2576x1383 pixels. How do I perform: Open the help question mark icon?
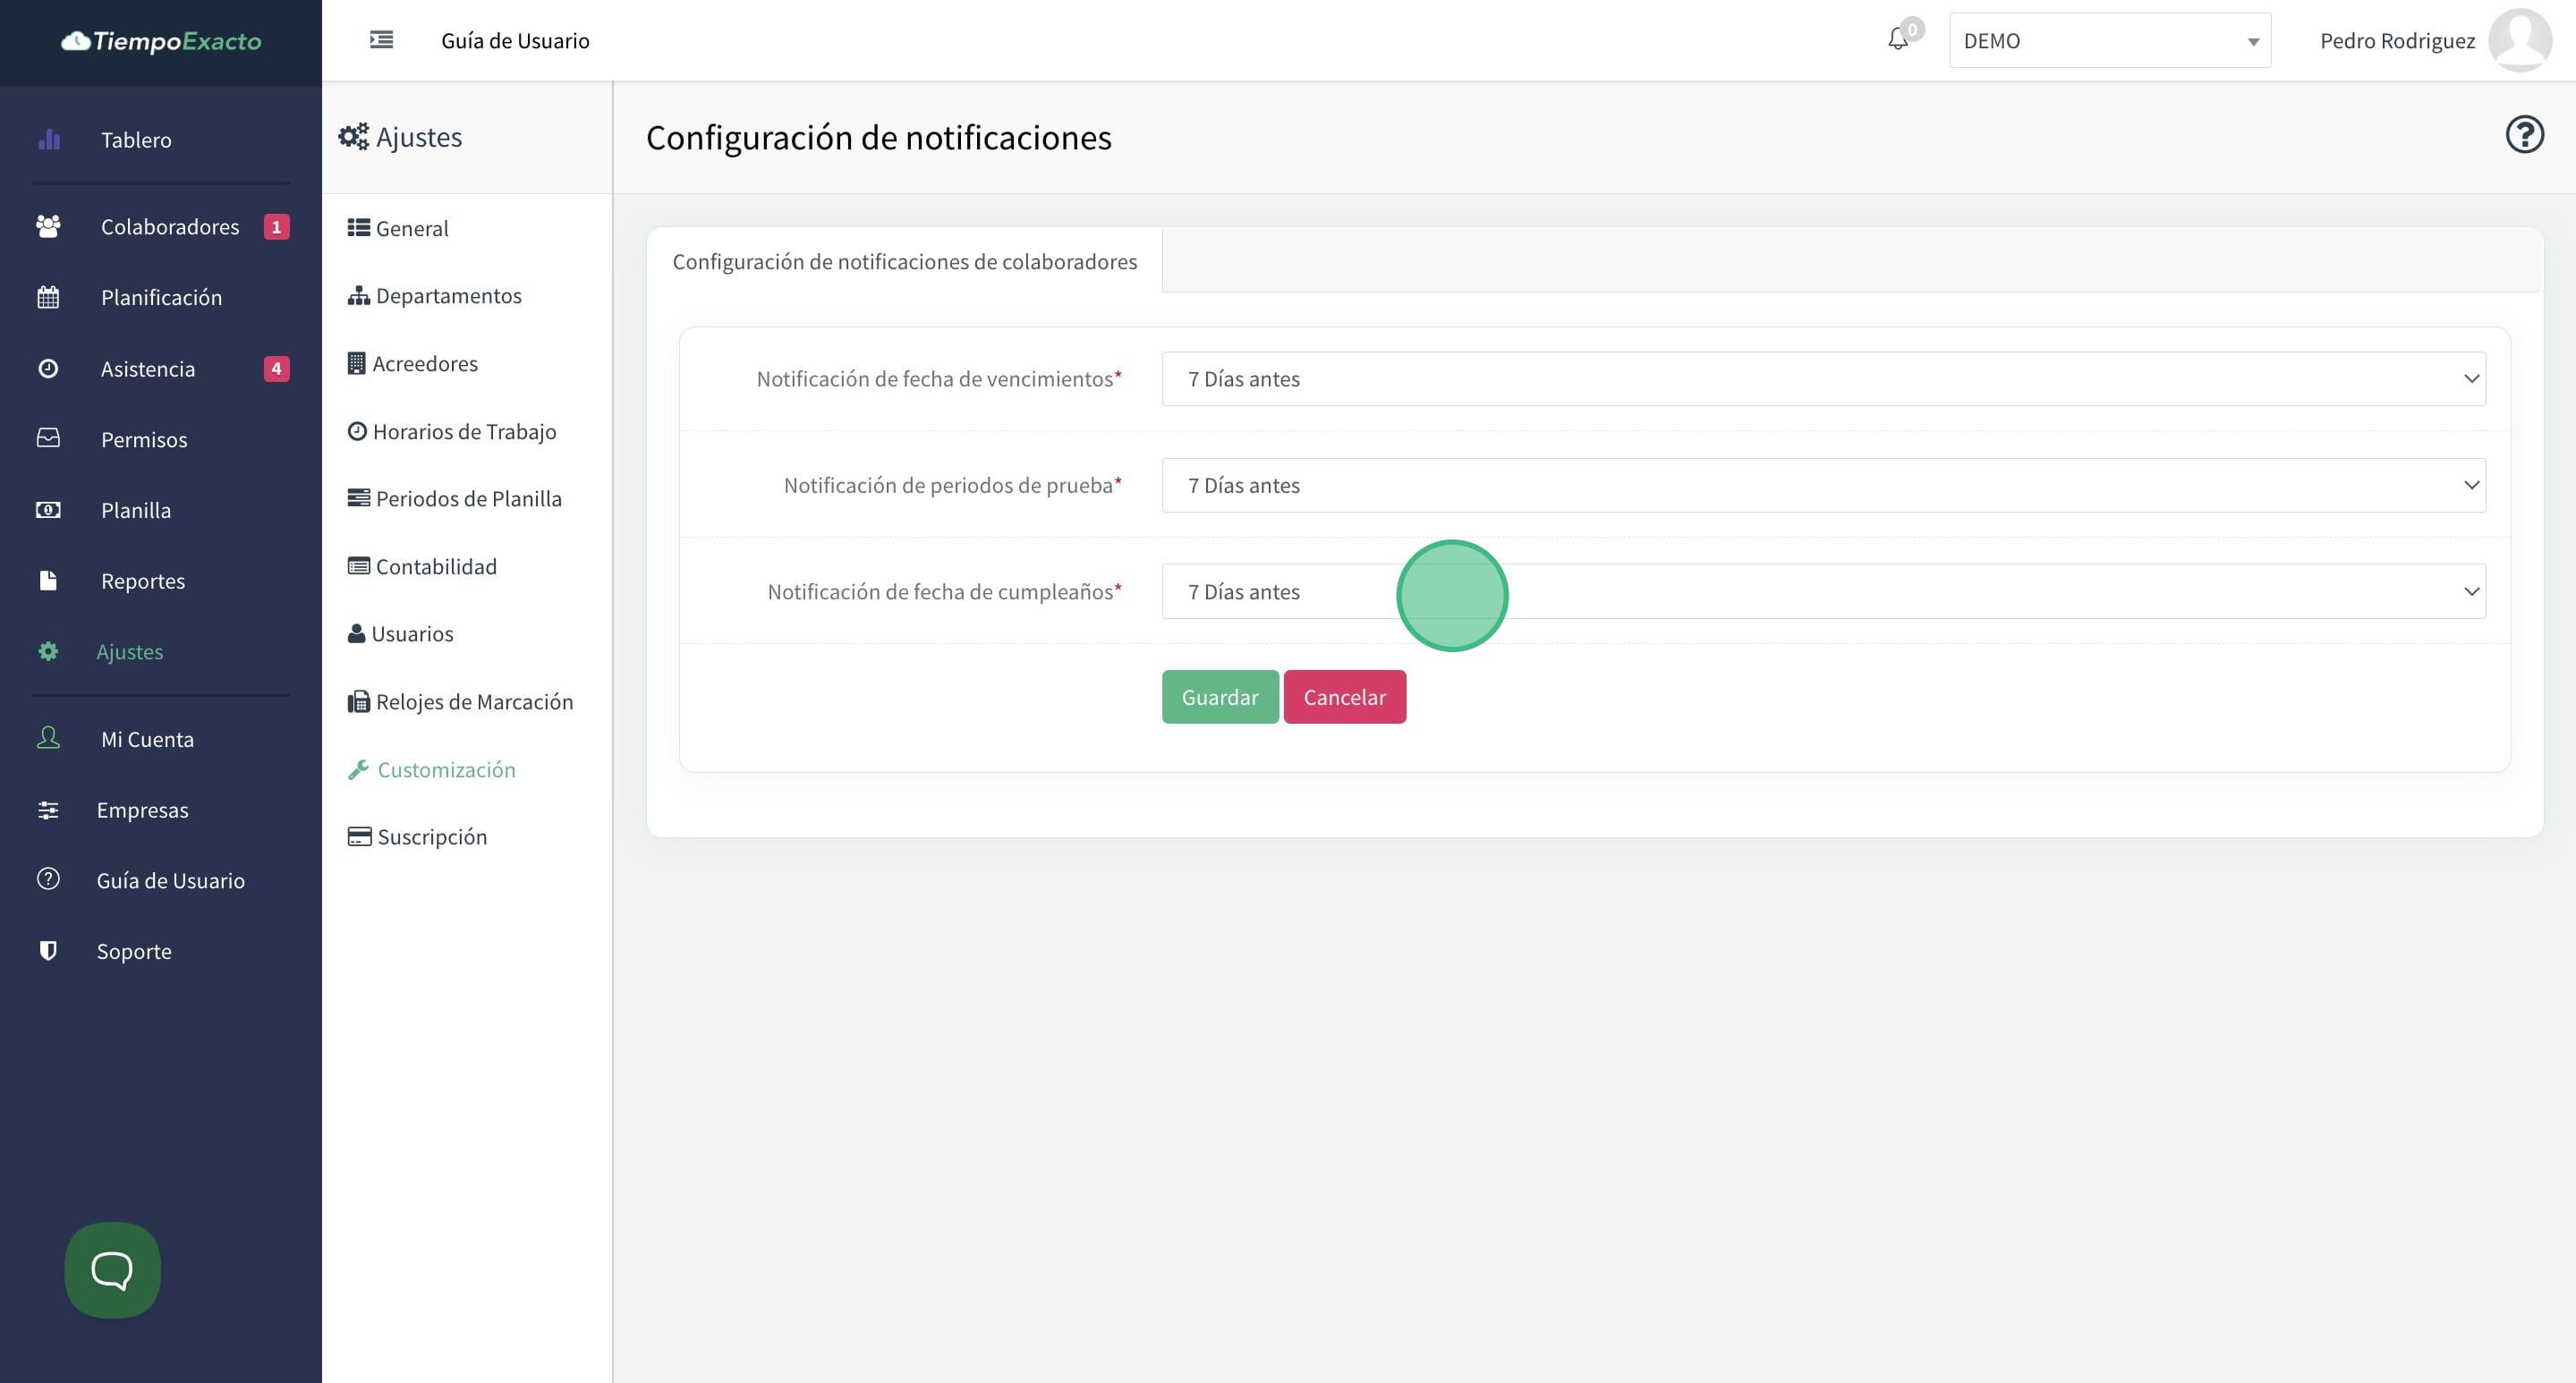[x=2523, y=135]
